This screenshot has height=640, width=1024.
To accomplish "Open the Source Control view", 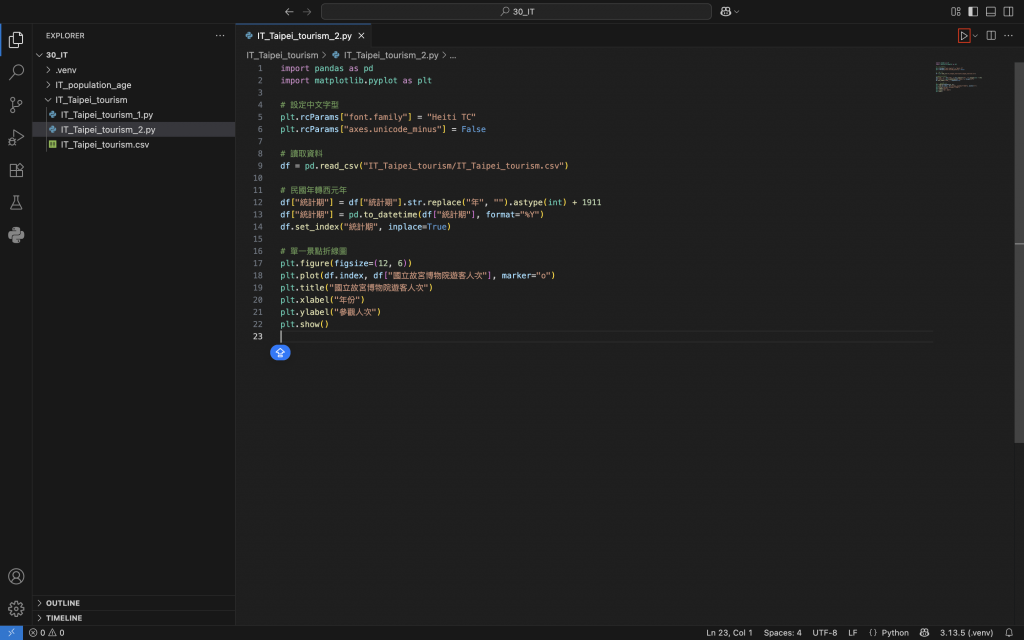I will (x=16, y=105).
